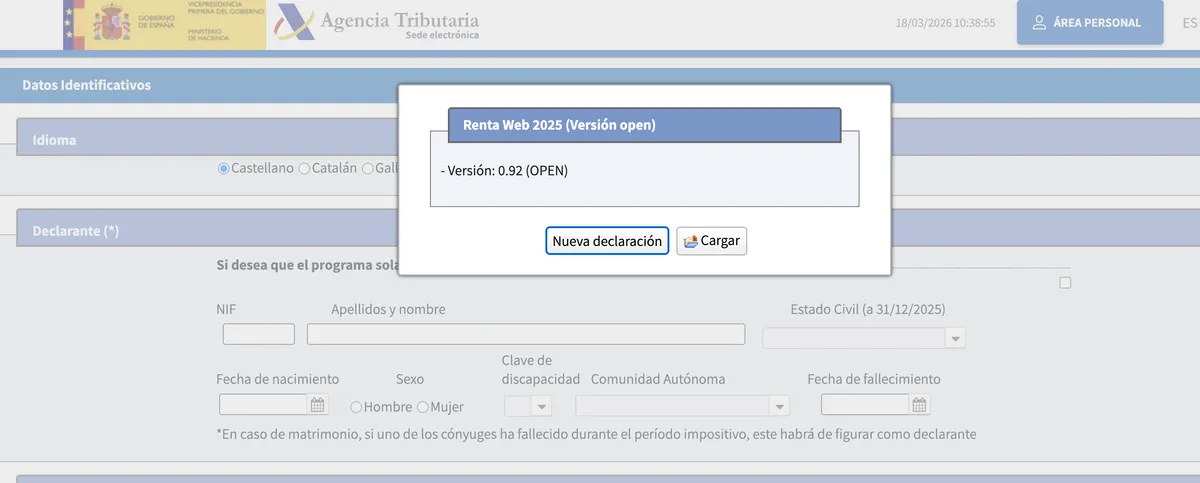This screenshot has height=483, width=1200.
Task: Select Mujer for Sexo
Action: (423, 407)
